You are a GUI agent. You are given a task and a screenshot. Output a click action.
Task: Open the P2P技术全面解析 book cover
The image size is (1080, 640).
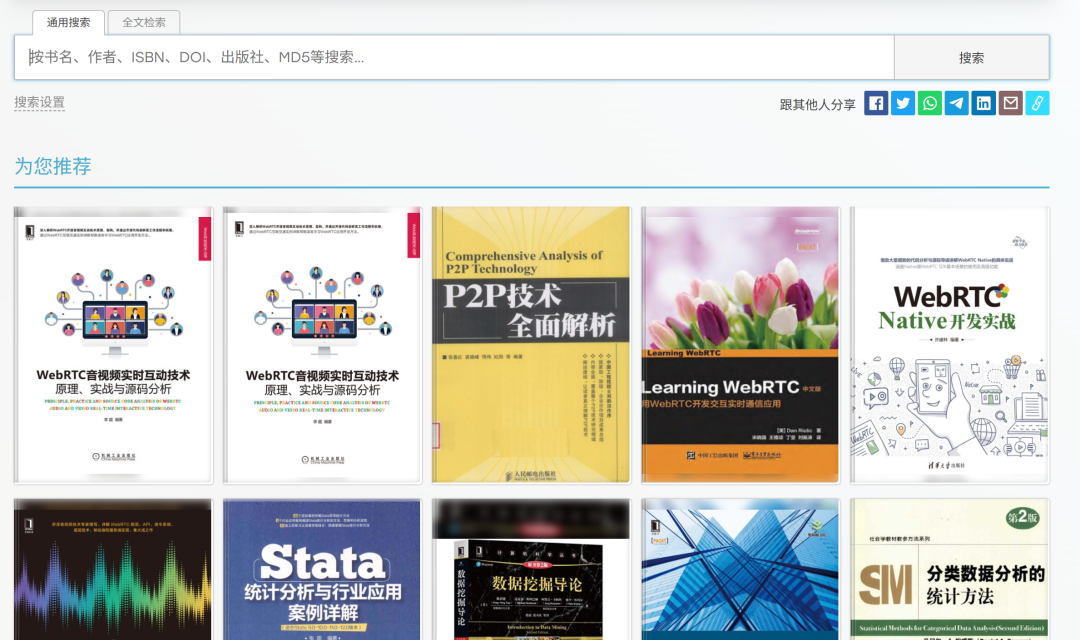[x=530, y=344]
